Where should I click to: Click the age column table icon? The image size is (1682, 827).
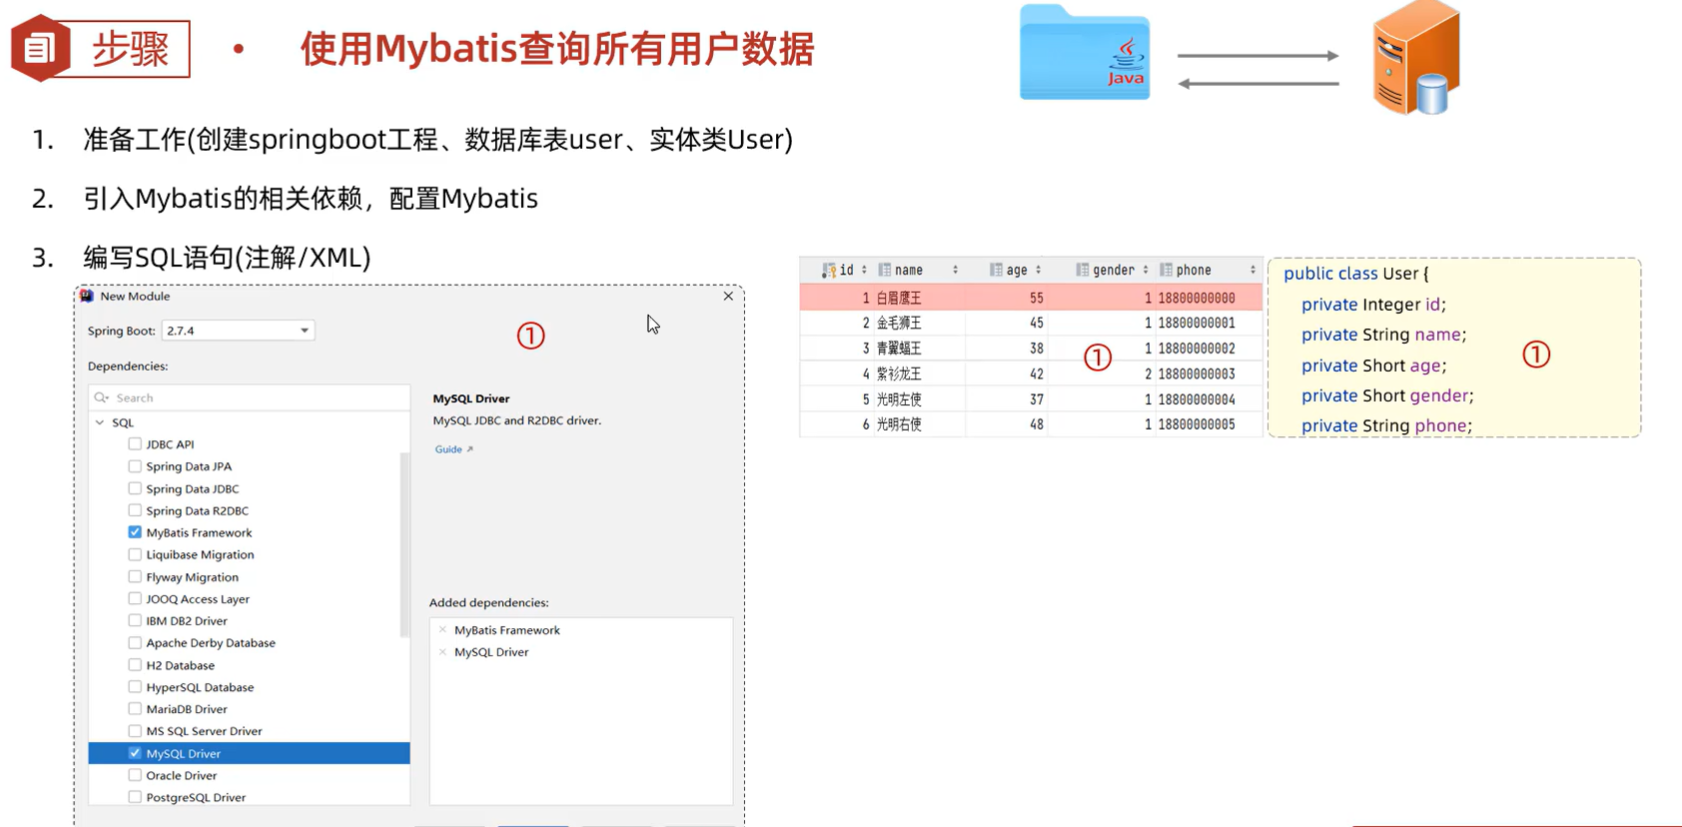[x=996, y=270]
